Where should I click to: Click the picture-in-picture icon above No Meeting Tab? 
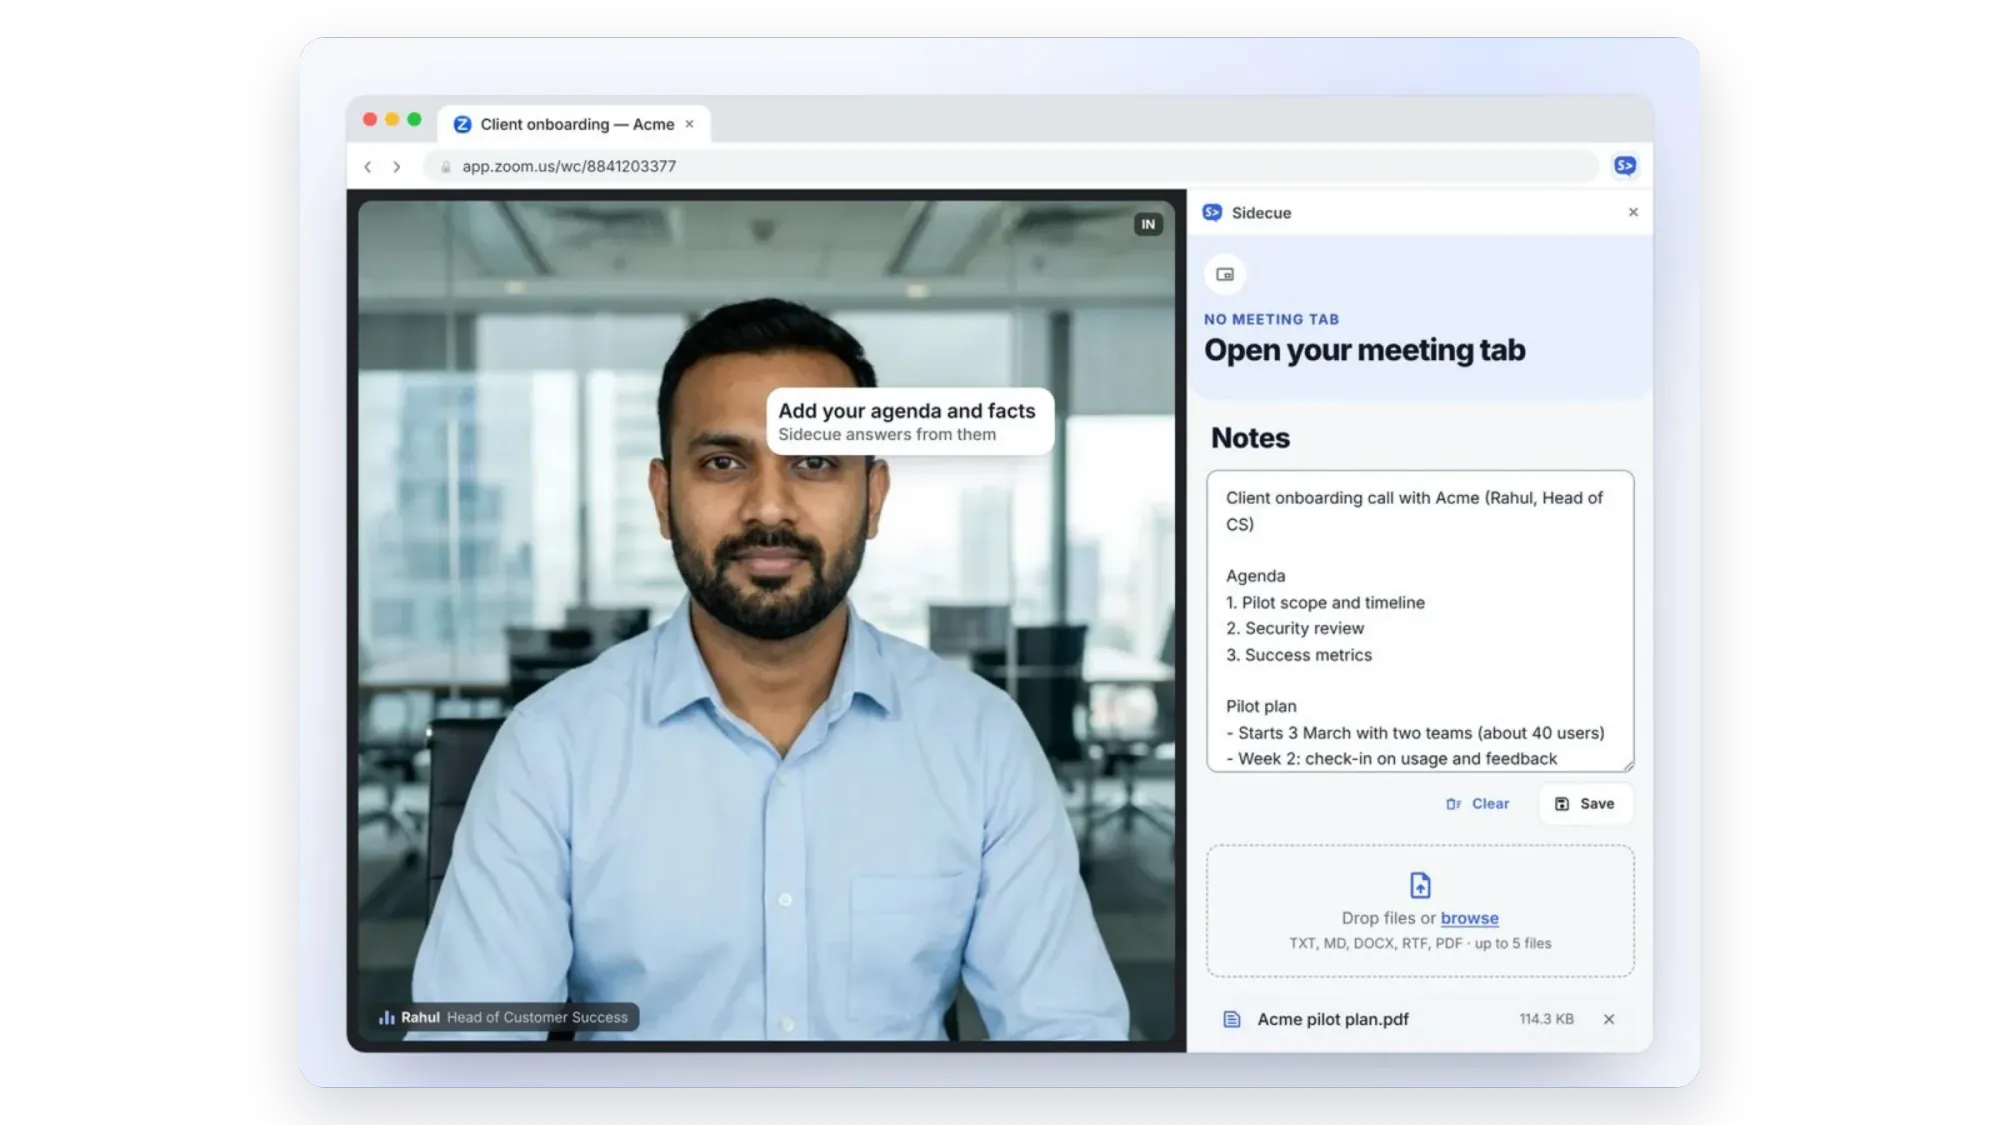1225,274
